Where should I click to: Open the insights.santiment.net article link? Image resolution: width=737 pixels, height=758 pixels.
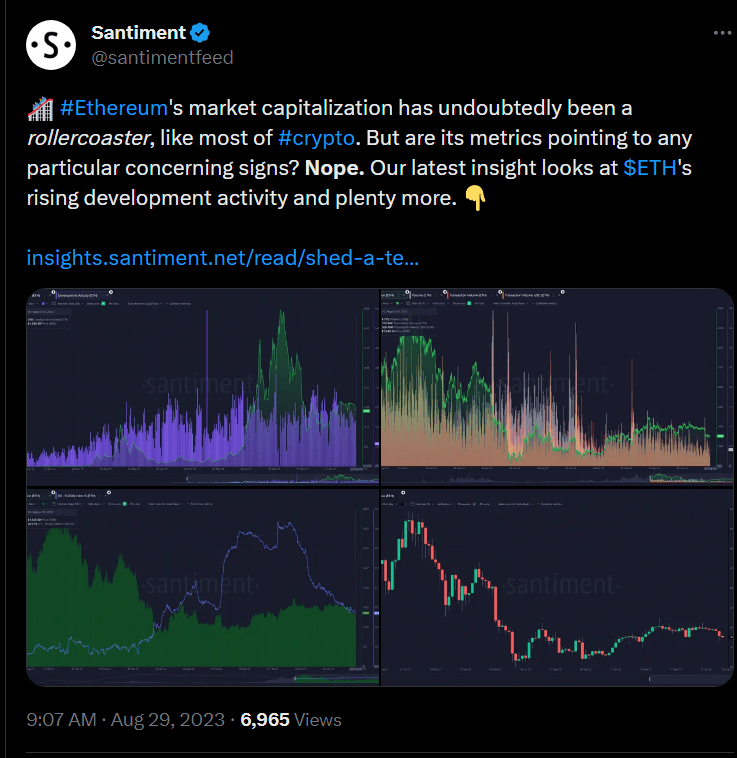click(x=223, y=258)
